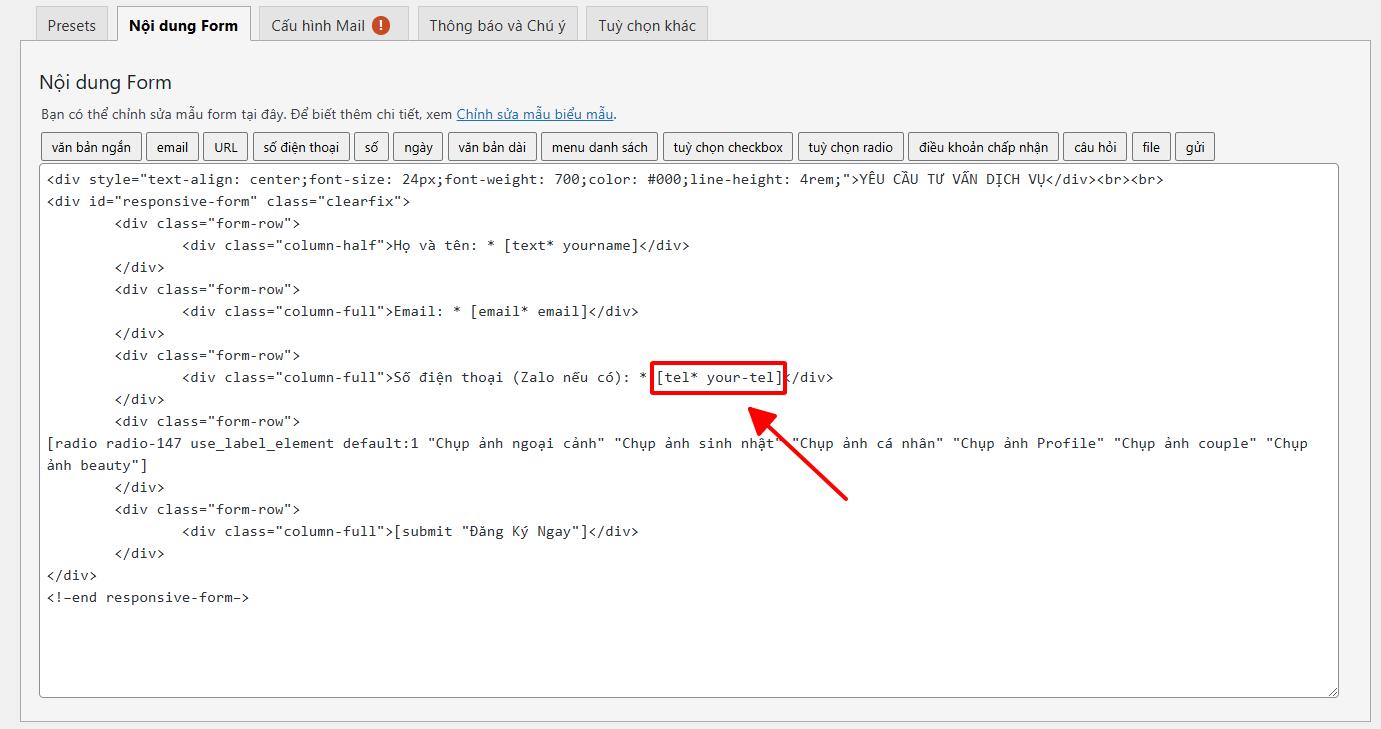Insert tuỳ chọn checkbox tag
1381x729 pixels.
point(728,147)
